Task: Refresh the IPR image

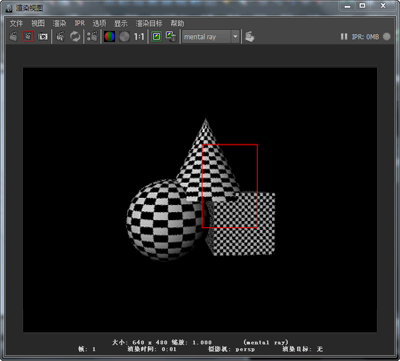Action: pos(75,37)
